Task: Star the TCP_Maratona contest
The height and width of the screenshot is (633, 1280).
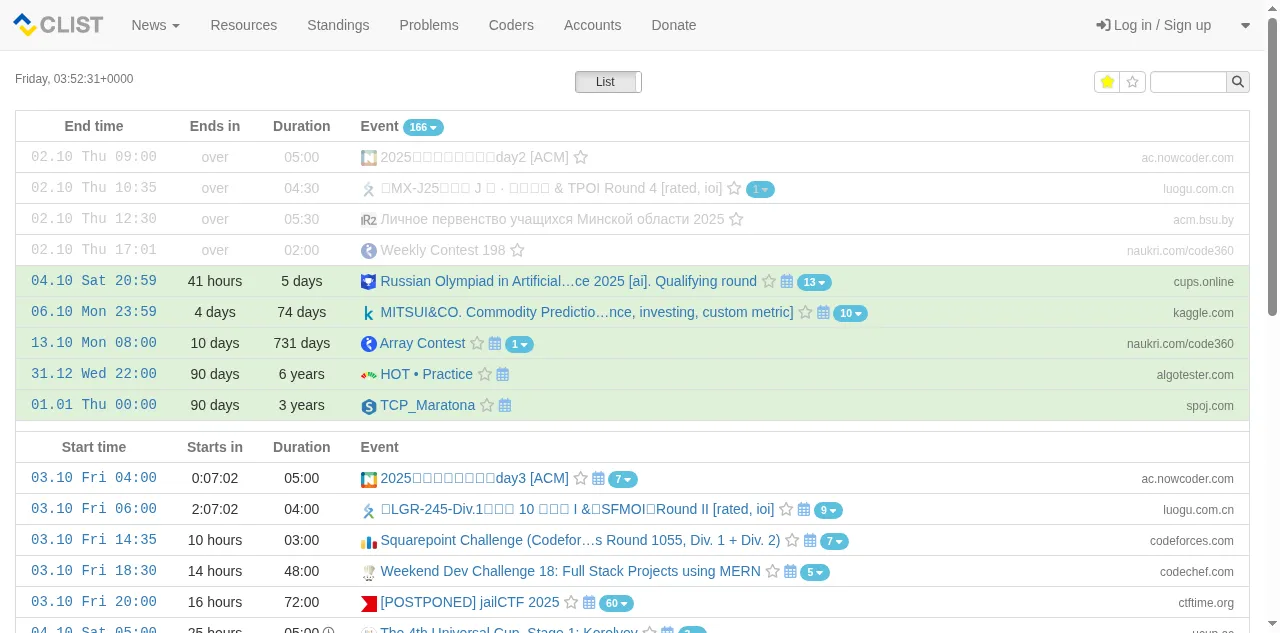Action: 487,406
